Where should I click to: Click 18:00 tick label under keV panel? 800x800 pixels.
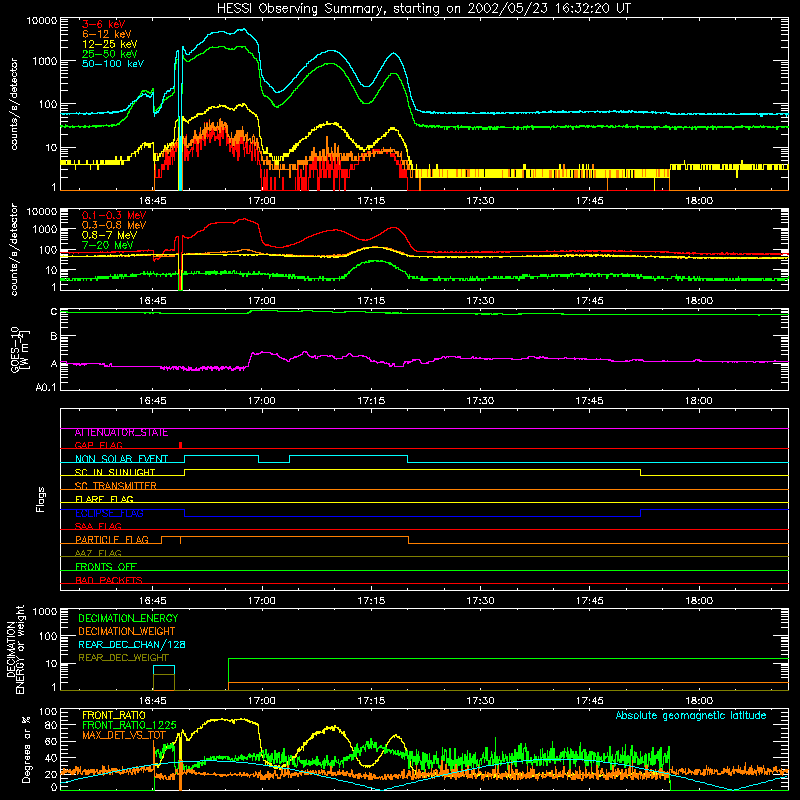coord(698,201)
